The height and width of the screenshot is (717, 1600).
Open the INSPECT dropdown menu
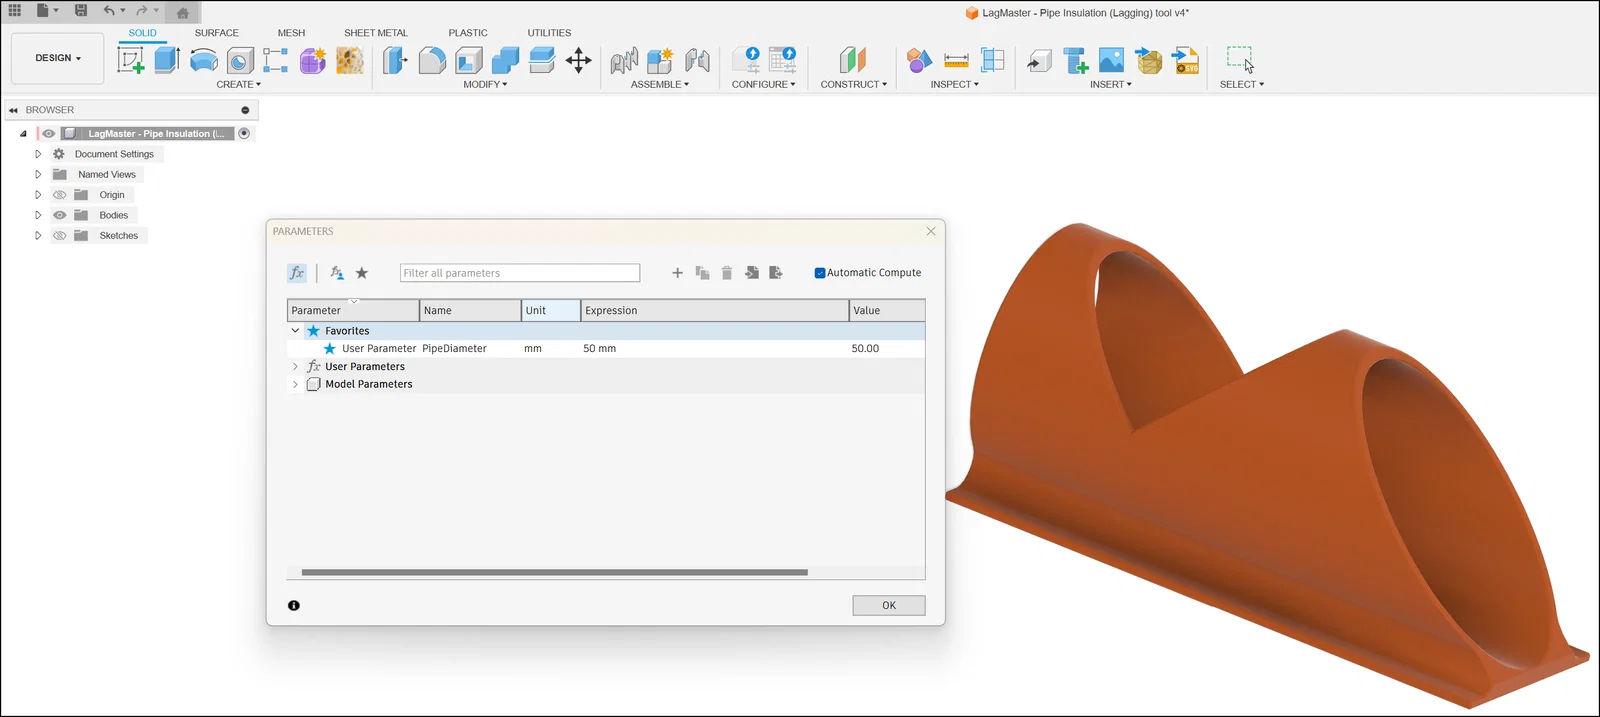click(954, 84)
